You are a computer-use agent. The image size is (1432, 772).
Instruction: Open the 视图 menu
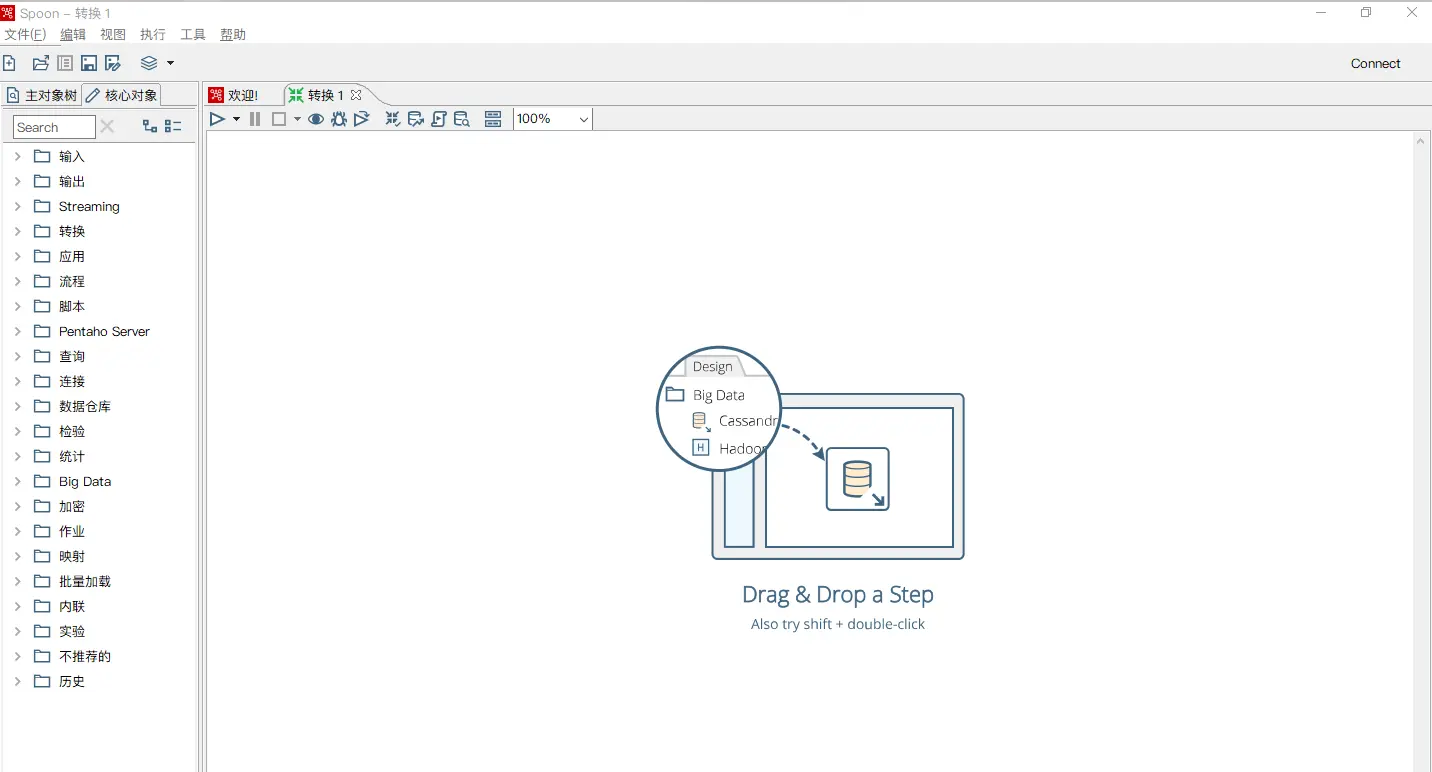(113, 34)
